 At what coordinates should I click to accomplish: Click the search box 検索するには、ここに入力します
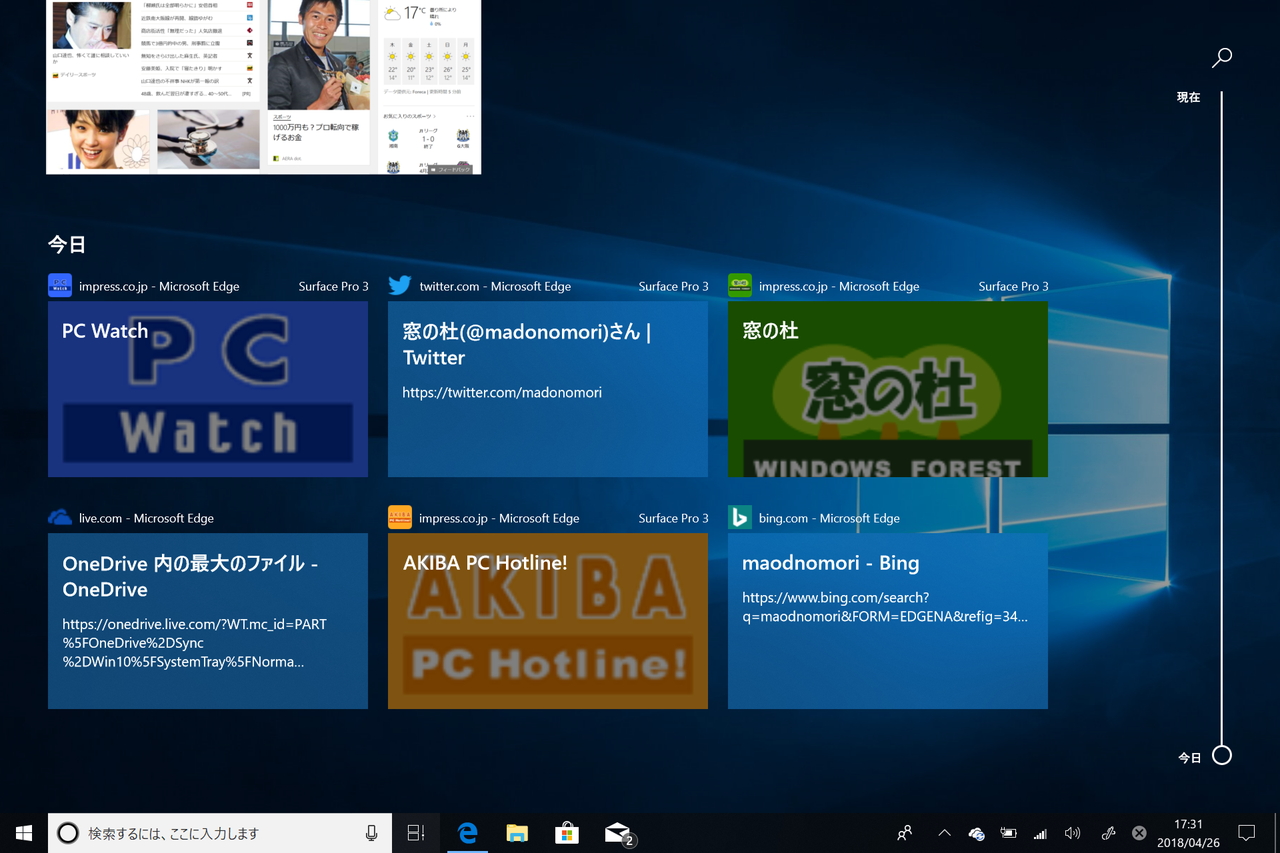tap(220, 833)
